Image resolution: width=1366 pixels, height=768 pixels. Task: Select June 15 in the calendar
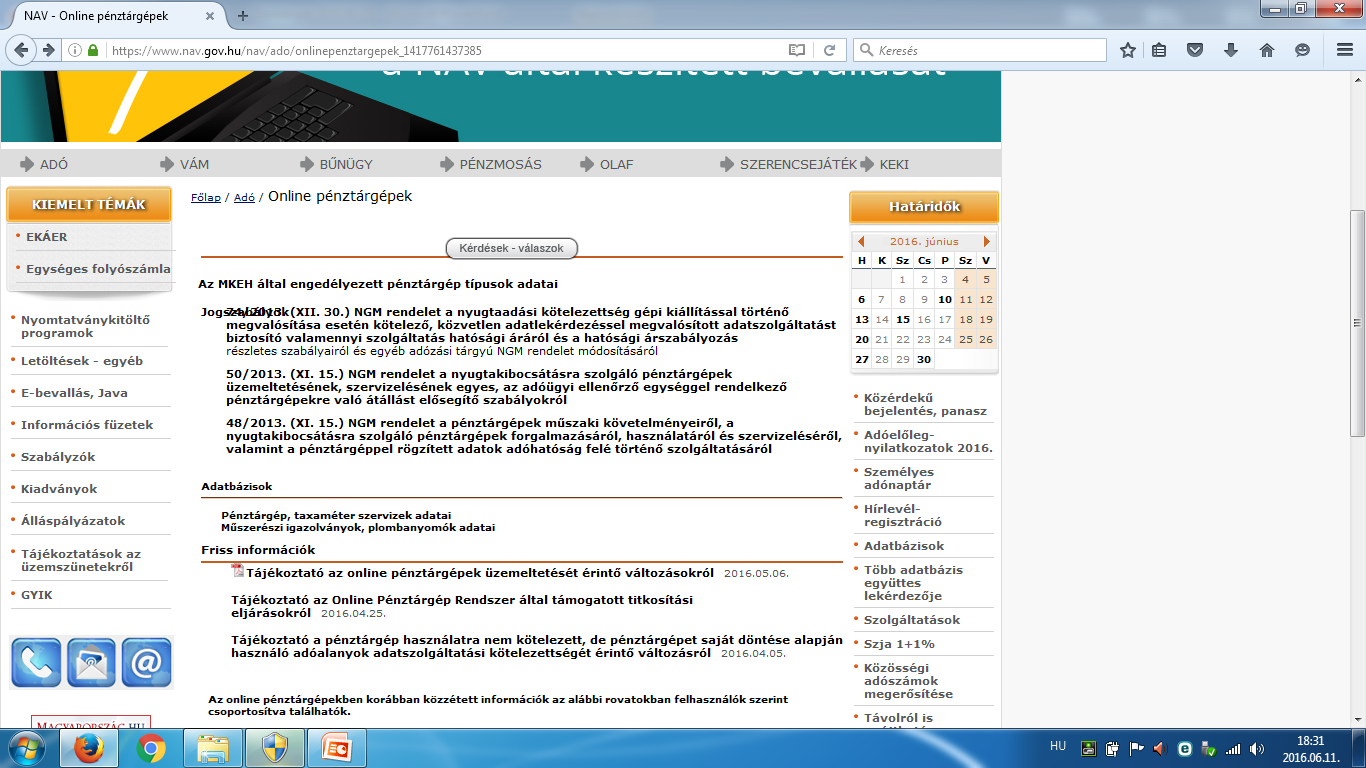coord(903,319)
